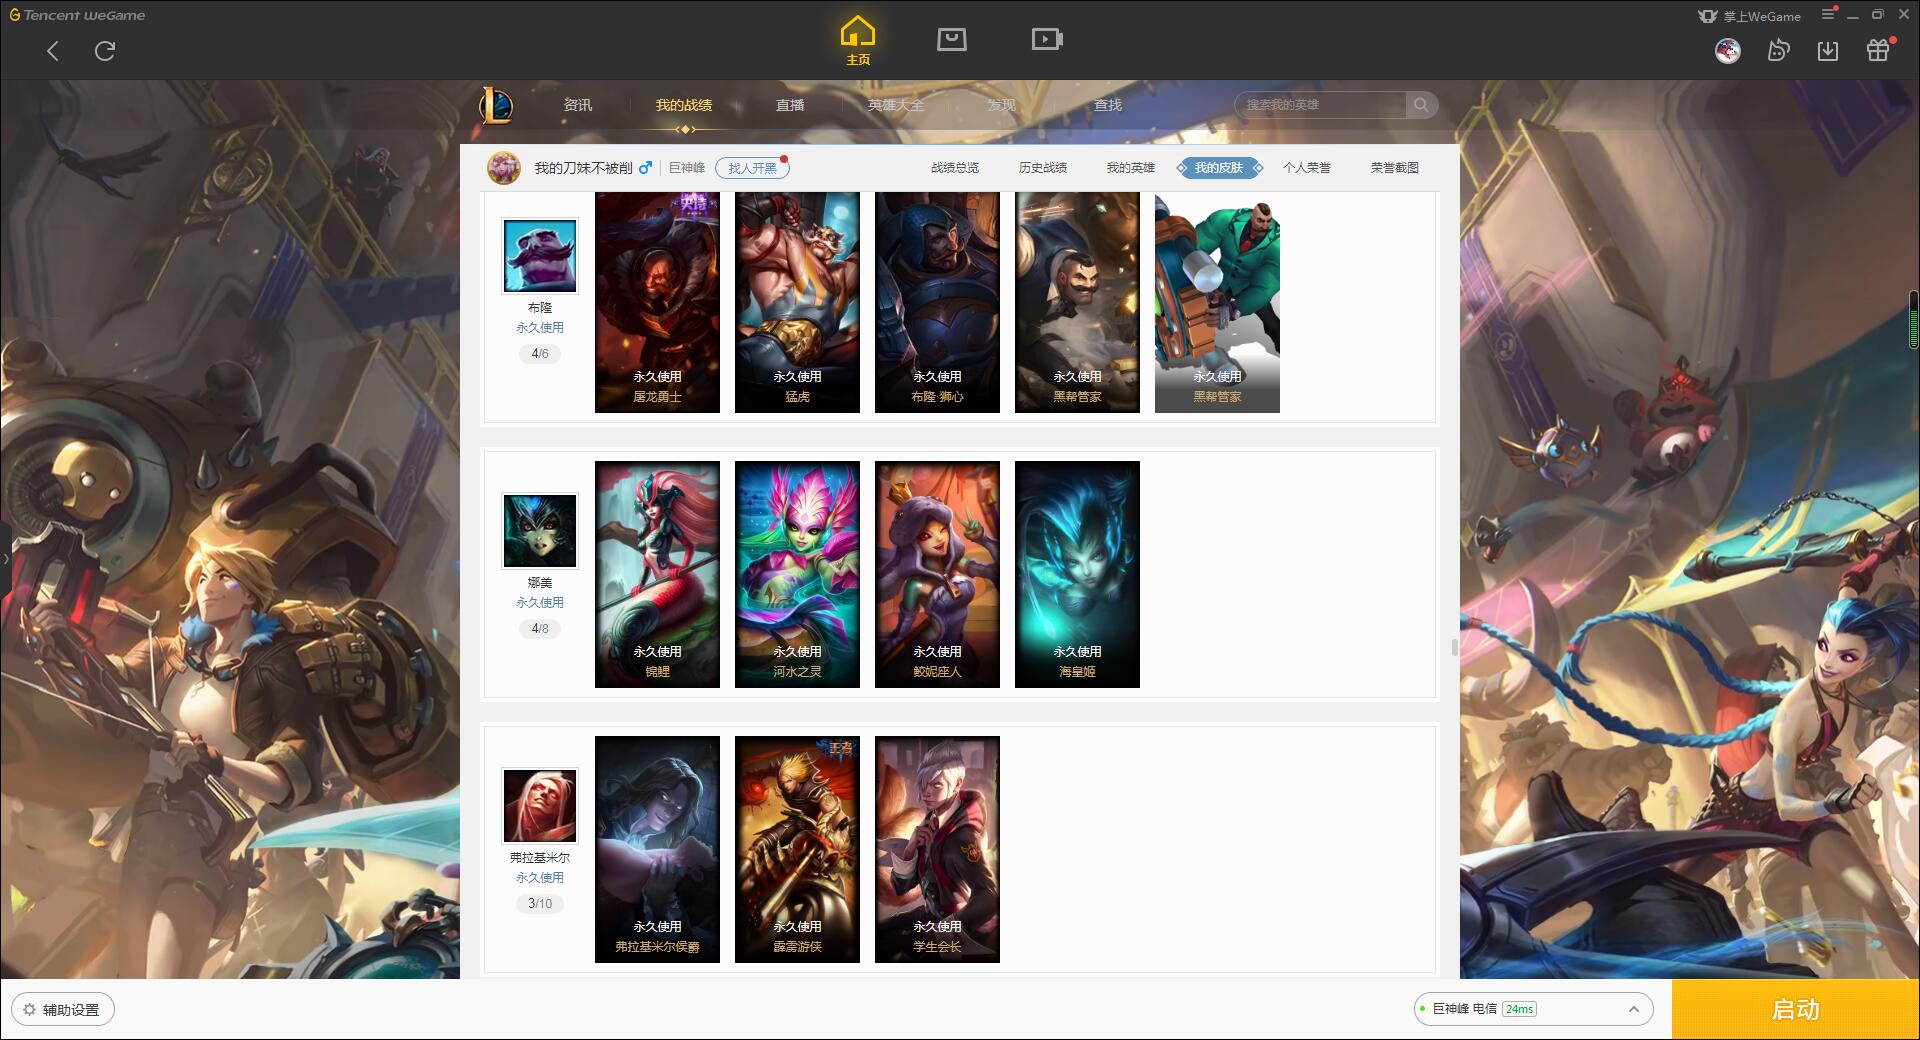Switch to 我的英雄 sub-tab
The height and width of the screenshot is (1040, 1920).
point(1131,168)
